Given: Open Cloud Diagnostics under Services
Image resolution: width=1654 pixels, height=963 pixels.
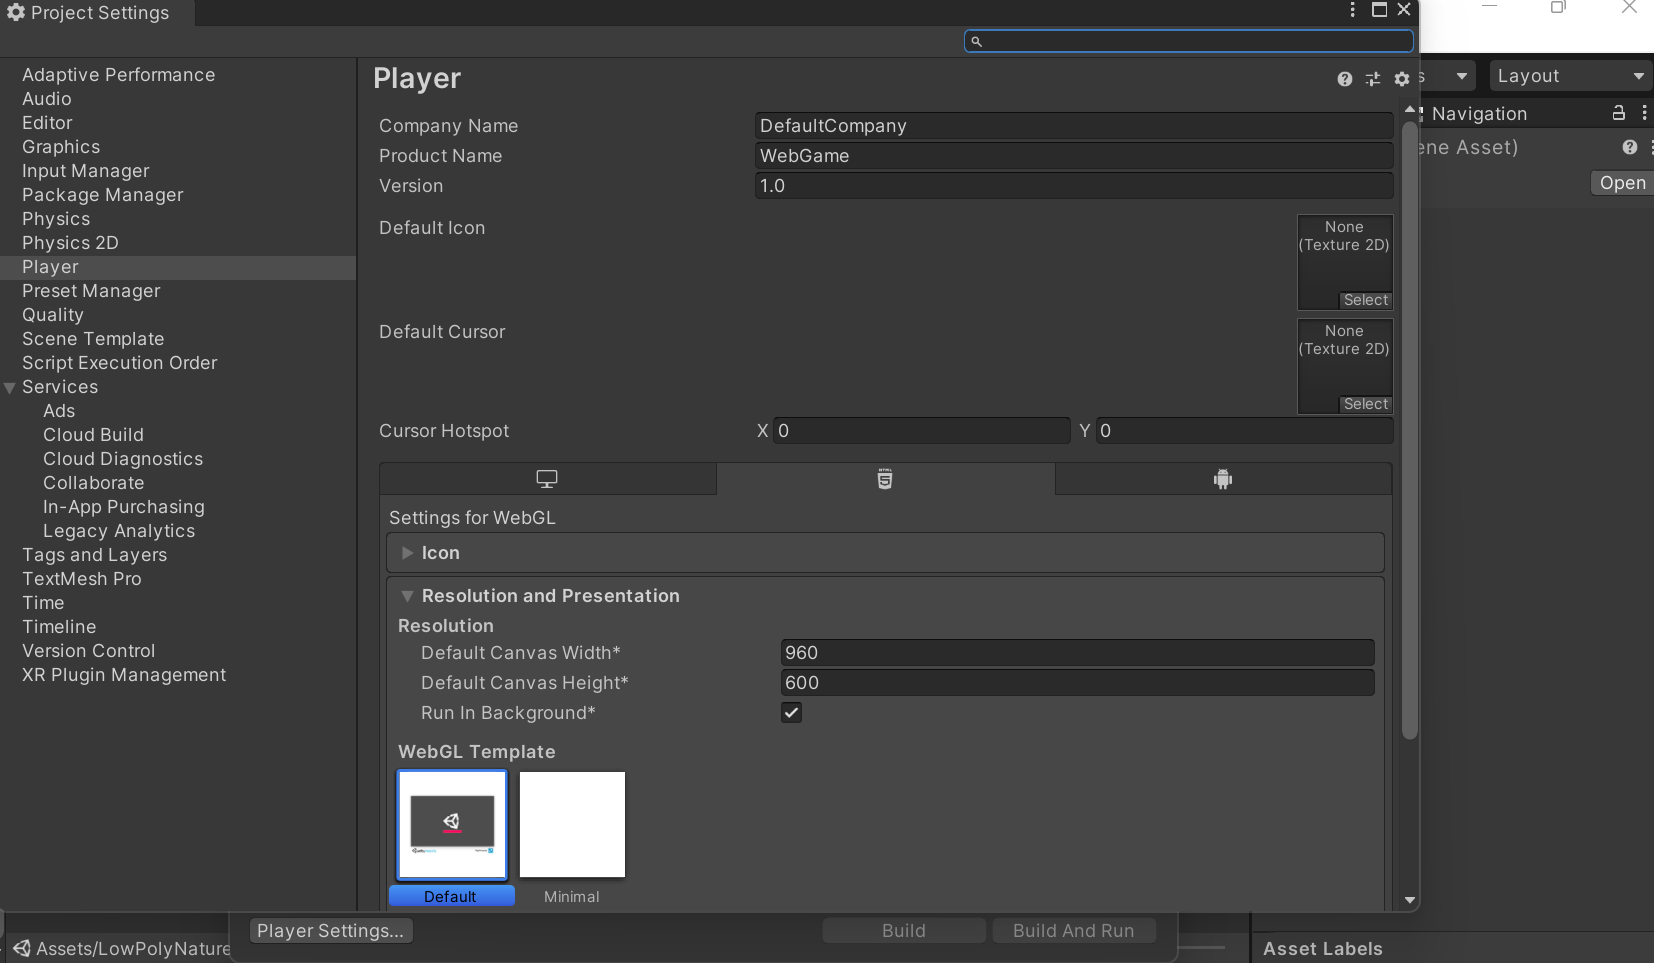Looking at the screenshot, I should click(123, 459).
